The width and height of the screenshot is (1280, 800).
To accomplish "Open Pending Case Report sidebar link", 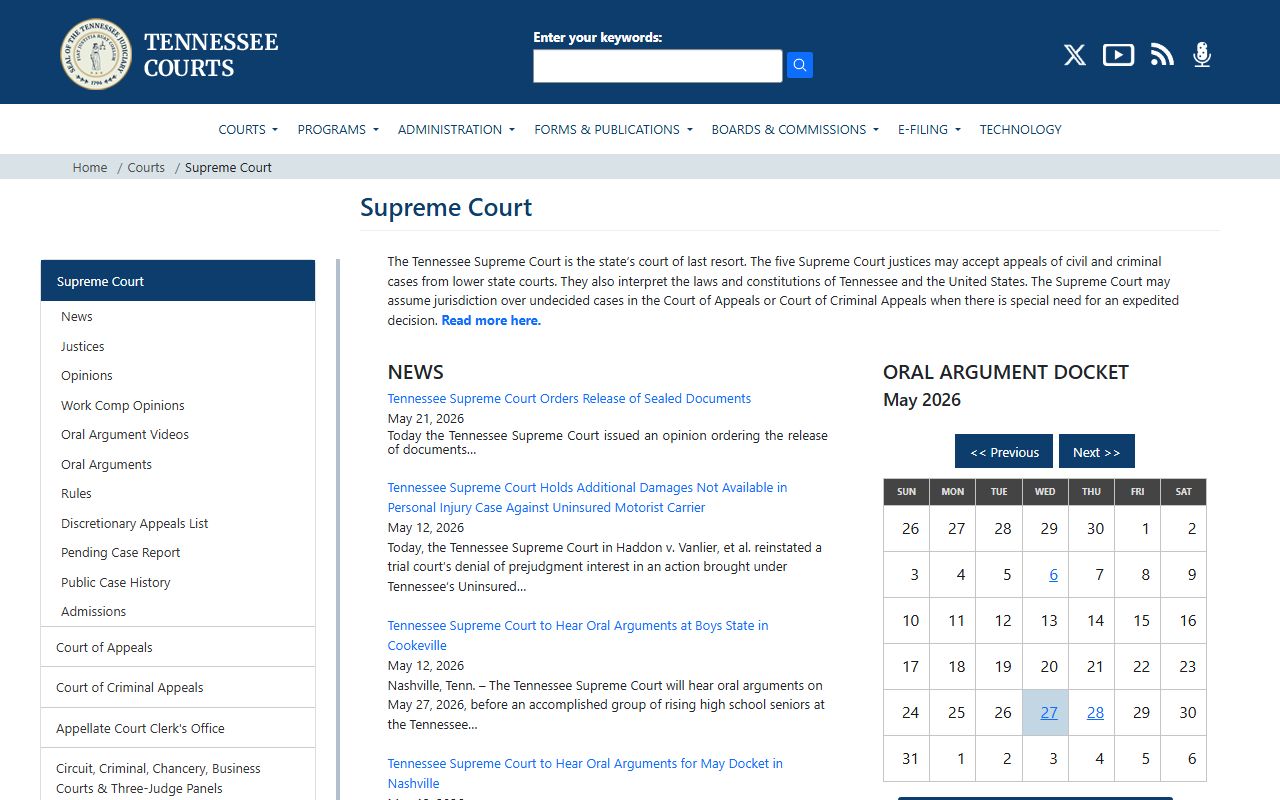I will coord(121,552).
